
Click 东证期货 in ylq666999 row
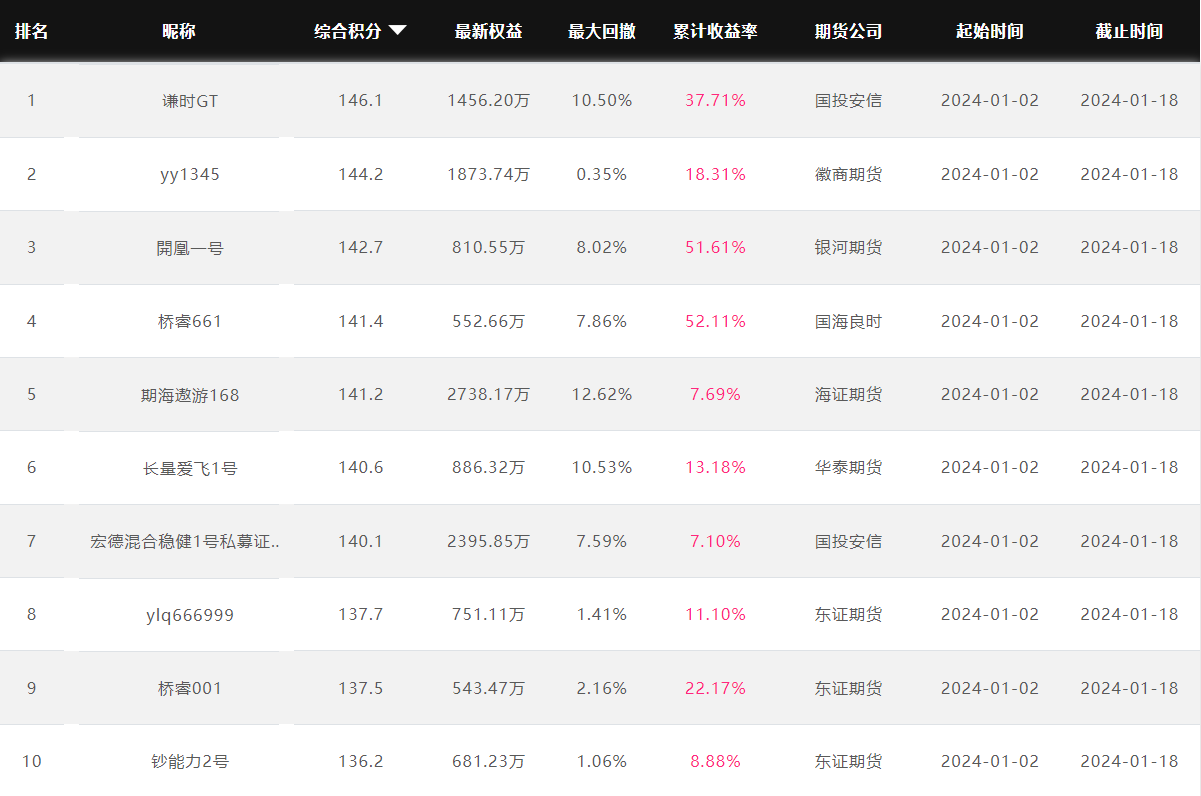click(849, 614)
